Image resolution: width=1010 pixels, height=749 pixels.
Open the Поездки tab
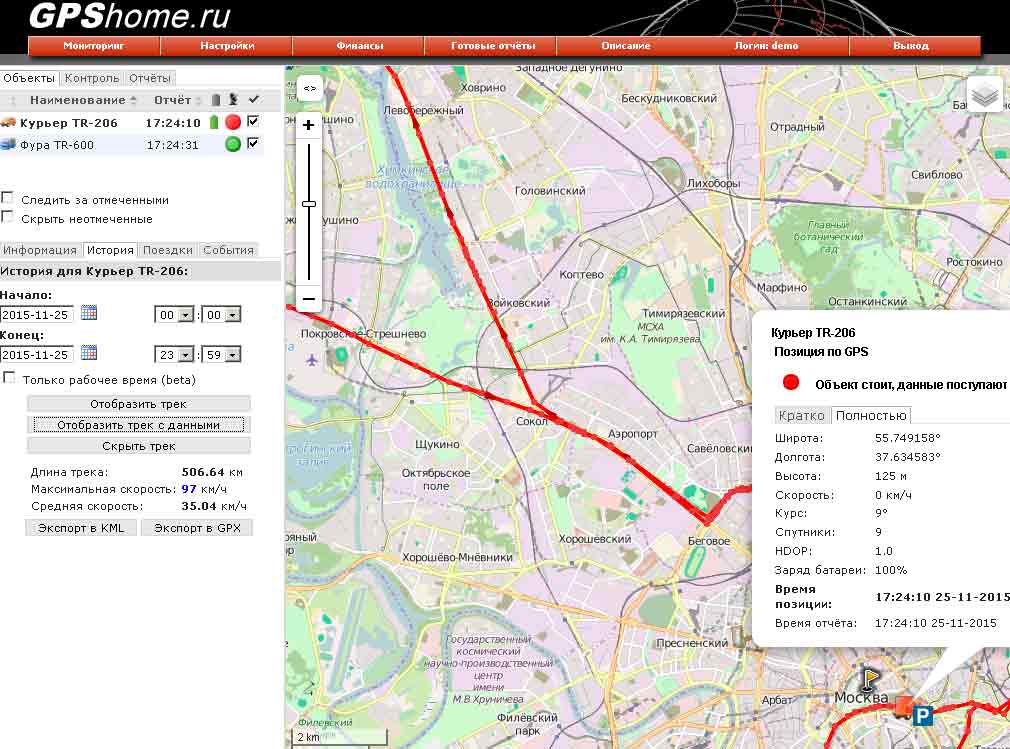point(167,250)
